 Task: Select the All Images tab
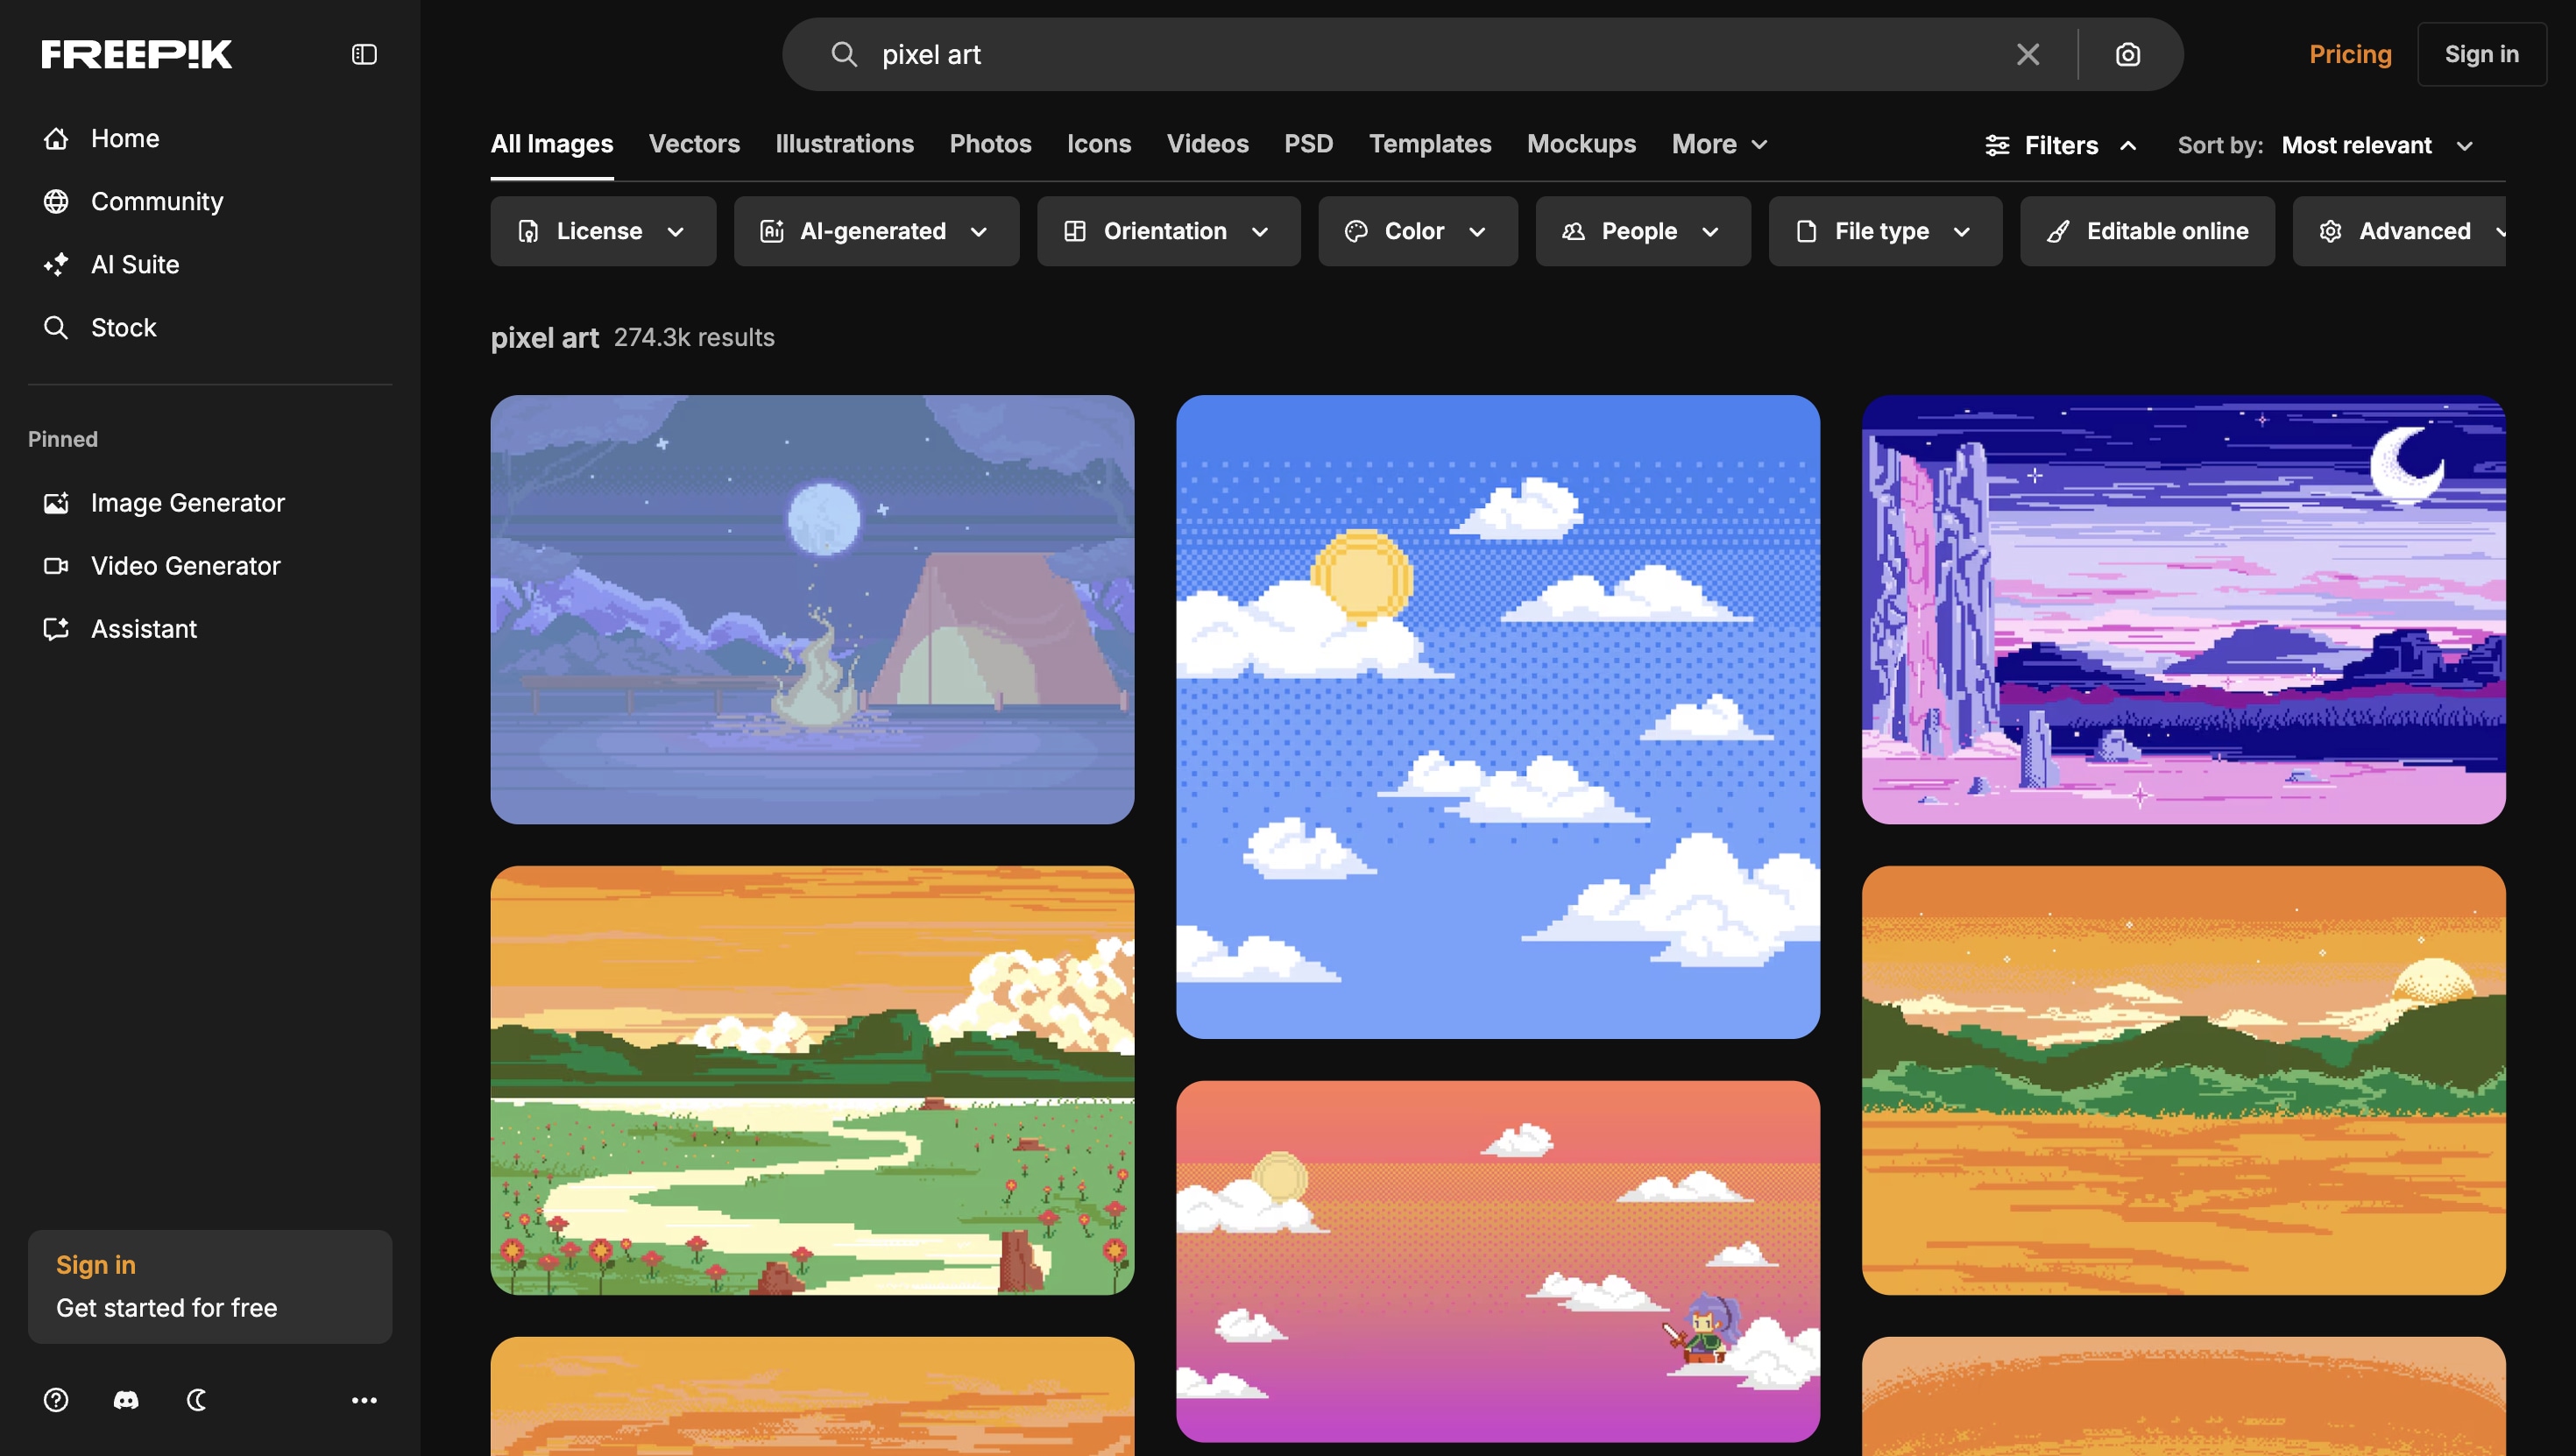pyautogui.click(x=551, y=144)
